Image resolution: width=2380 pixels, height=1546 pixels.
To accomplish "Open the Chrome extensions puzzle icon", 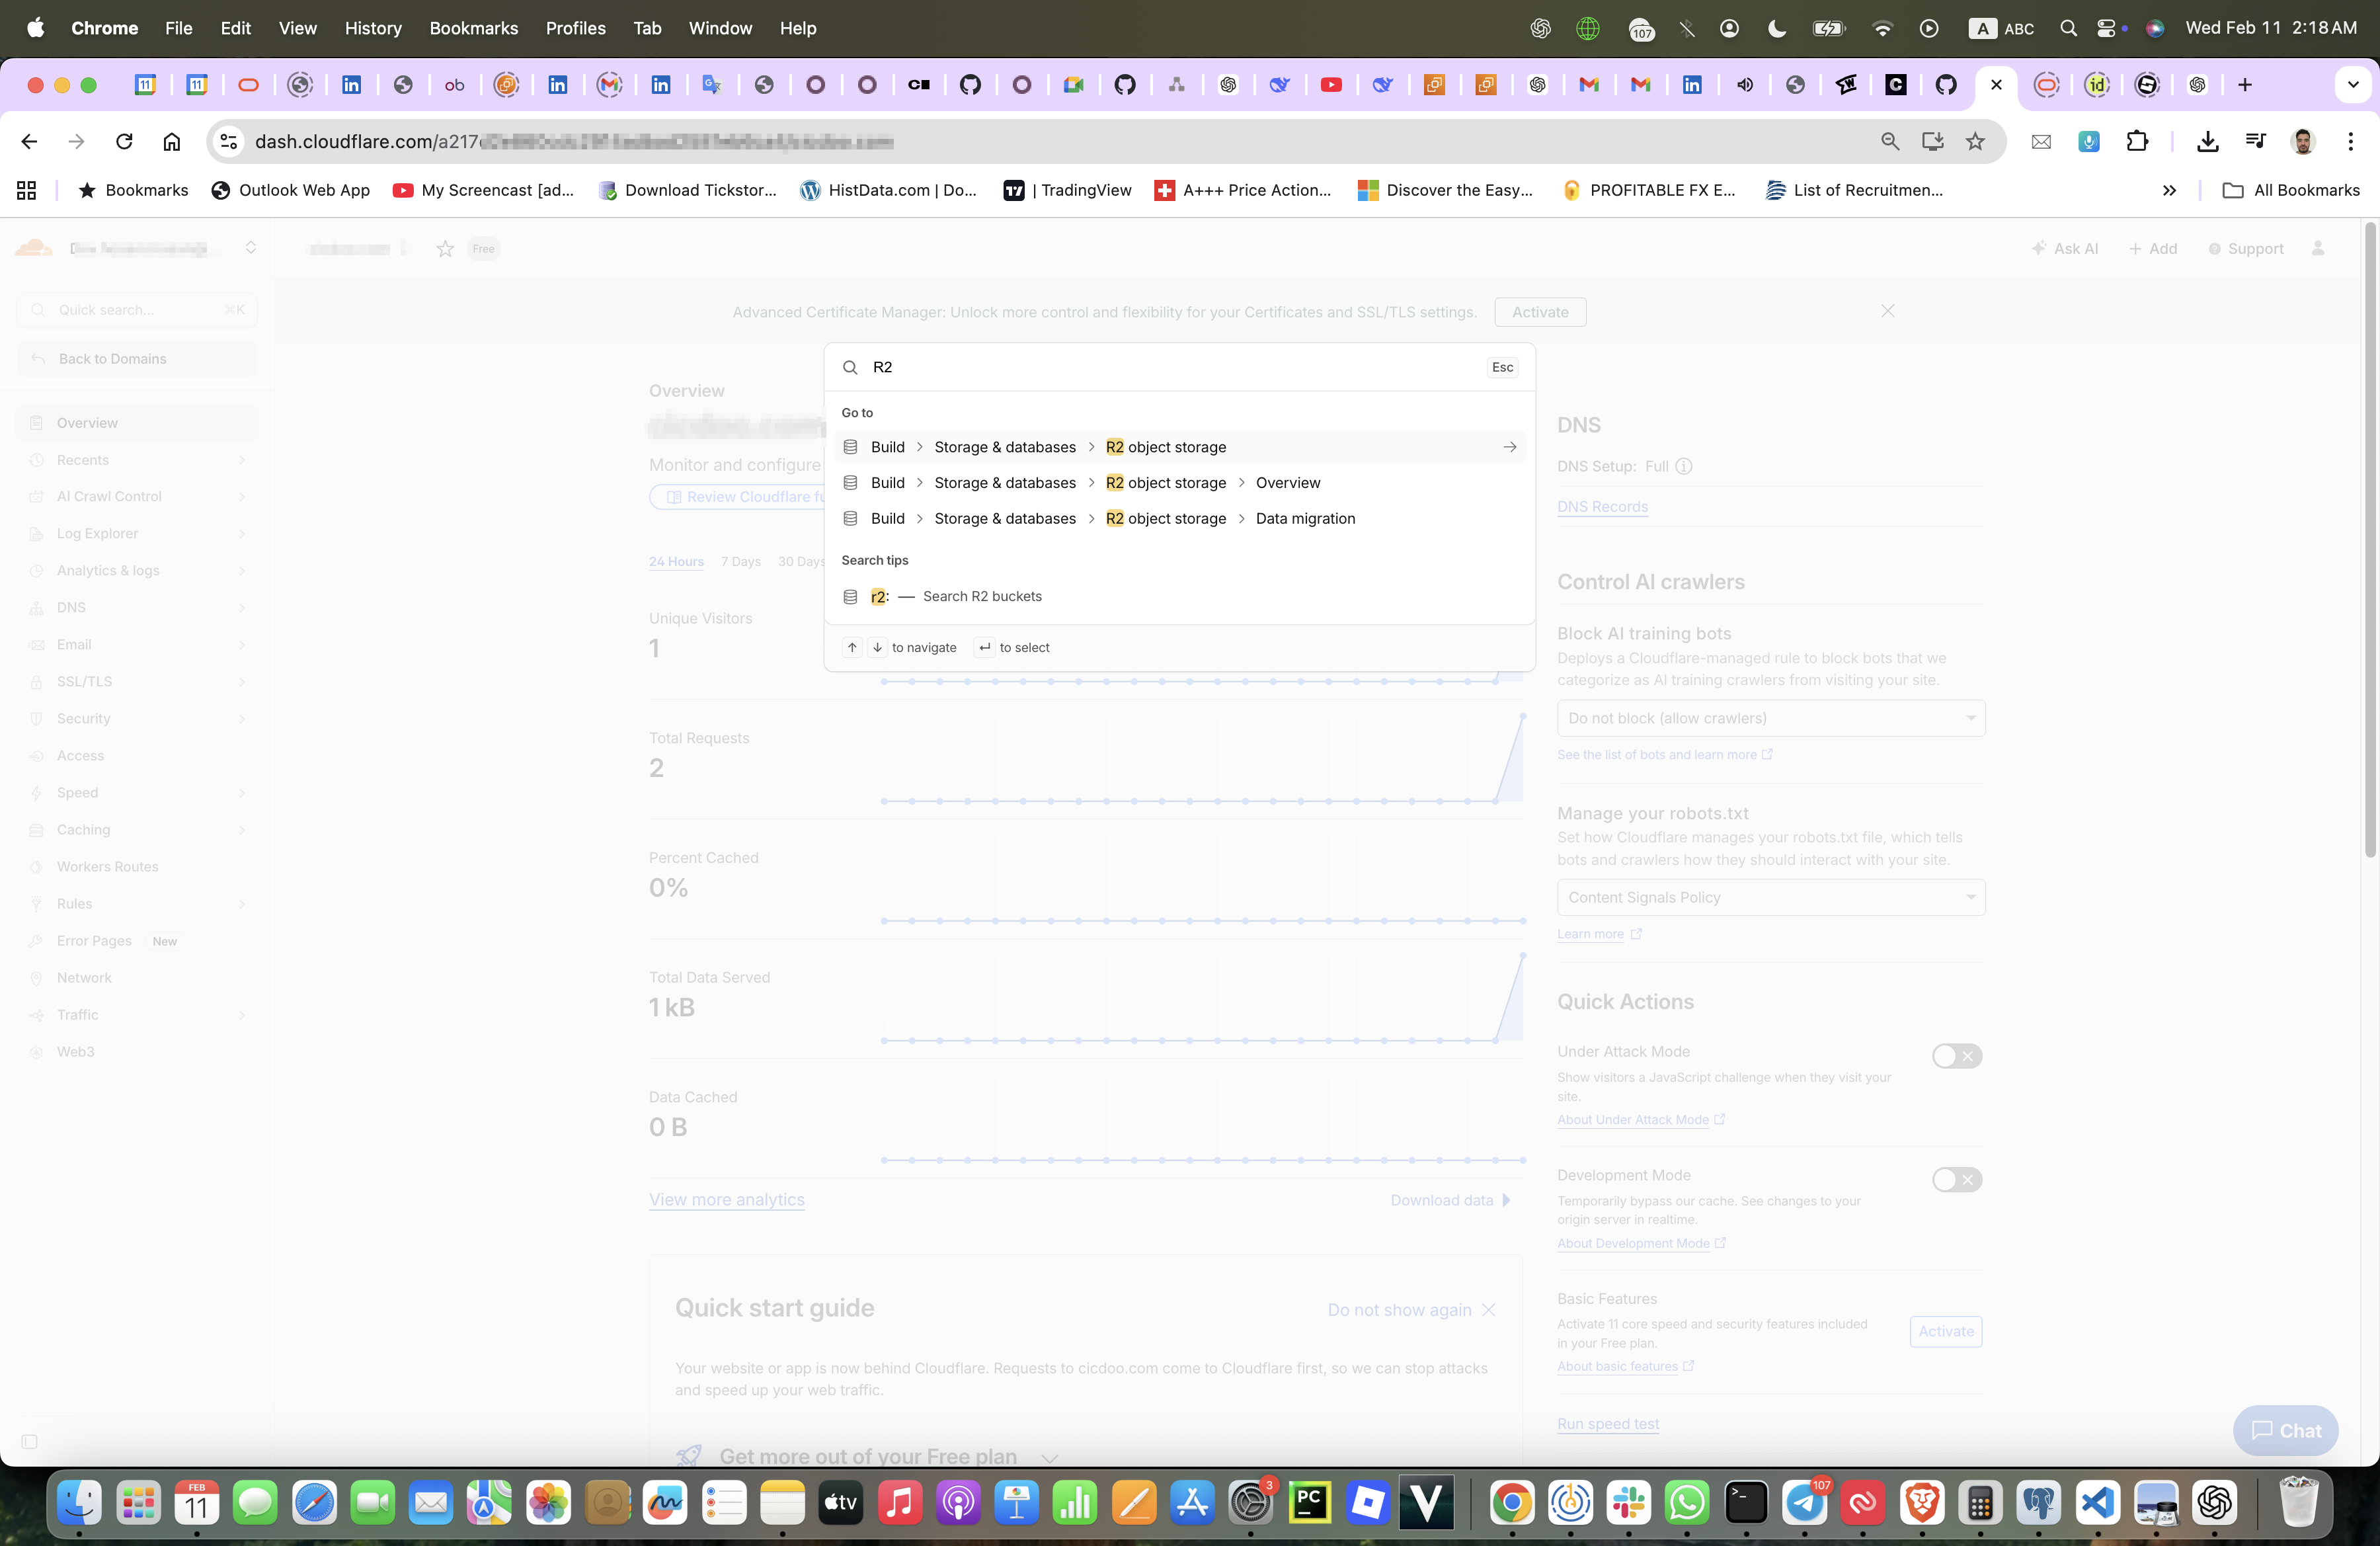I will pos(2137,141).
